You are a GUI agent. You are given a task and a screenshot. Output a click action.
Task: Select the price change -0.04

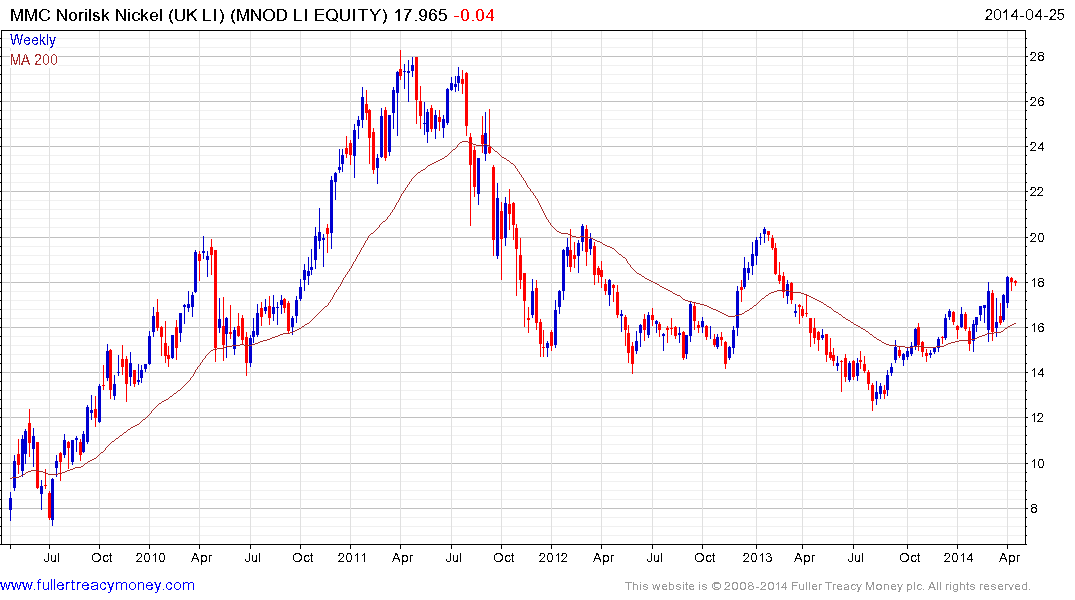point(474,15)
